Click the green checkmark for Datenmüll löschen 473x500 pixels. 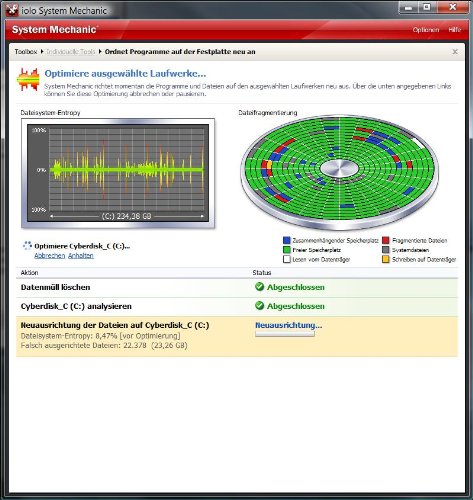[259, 287]
